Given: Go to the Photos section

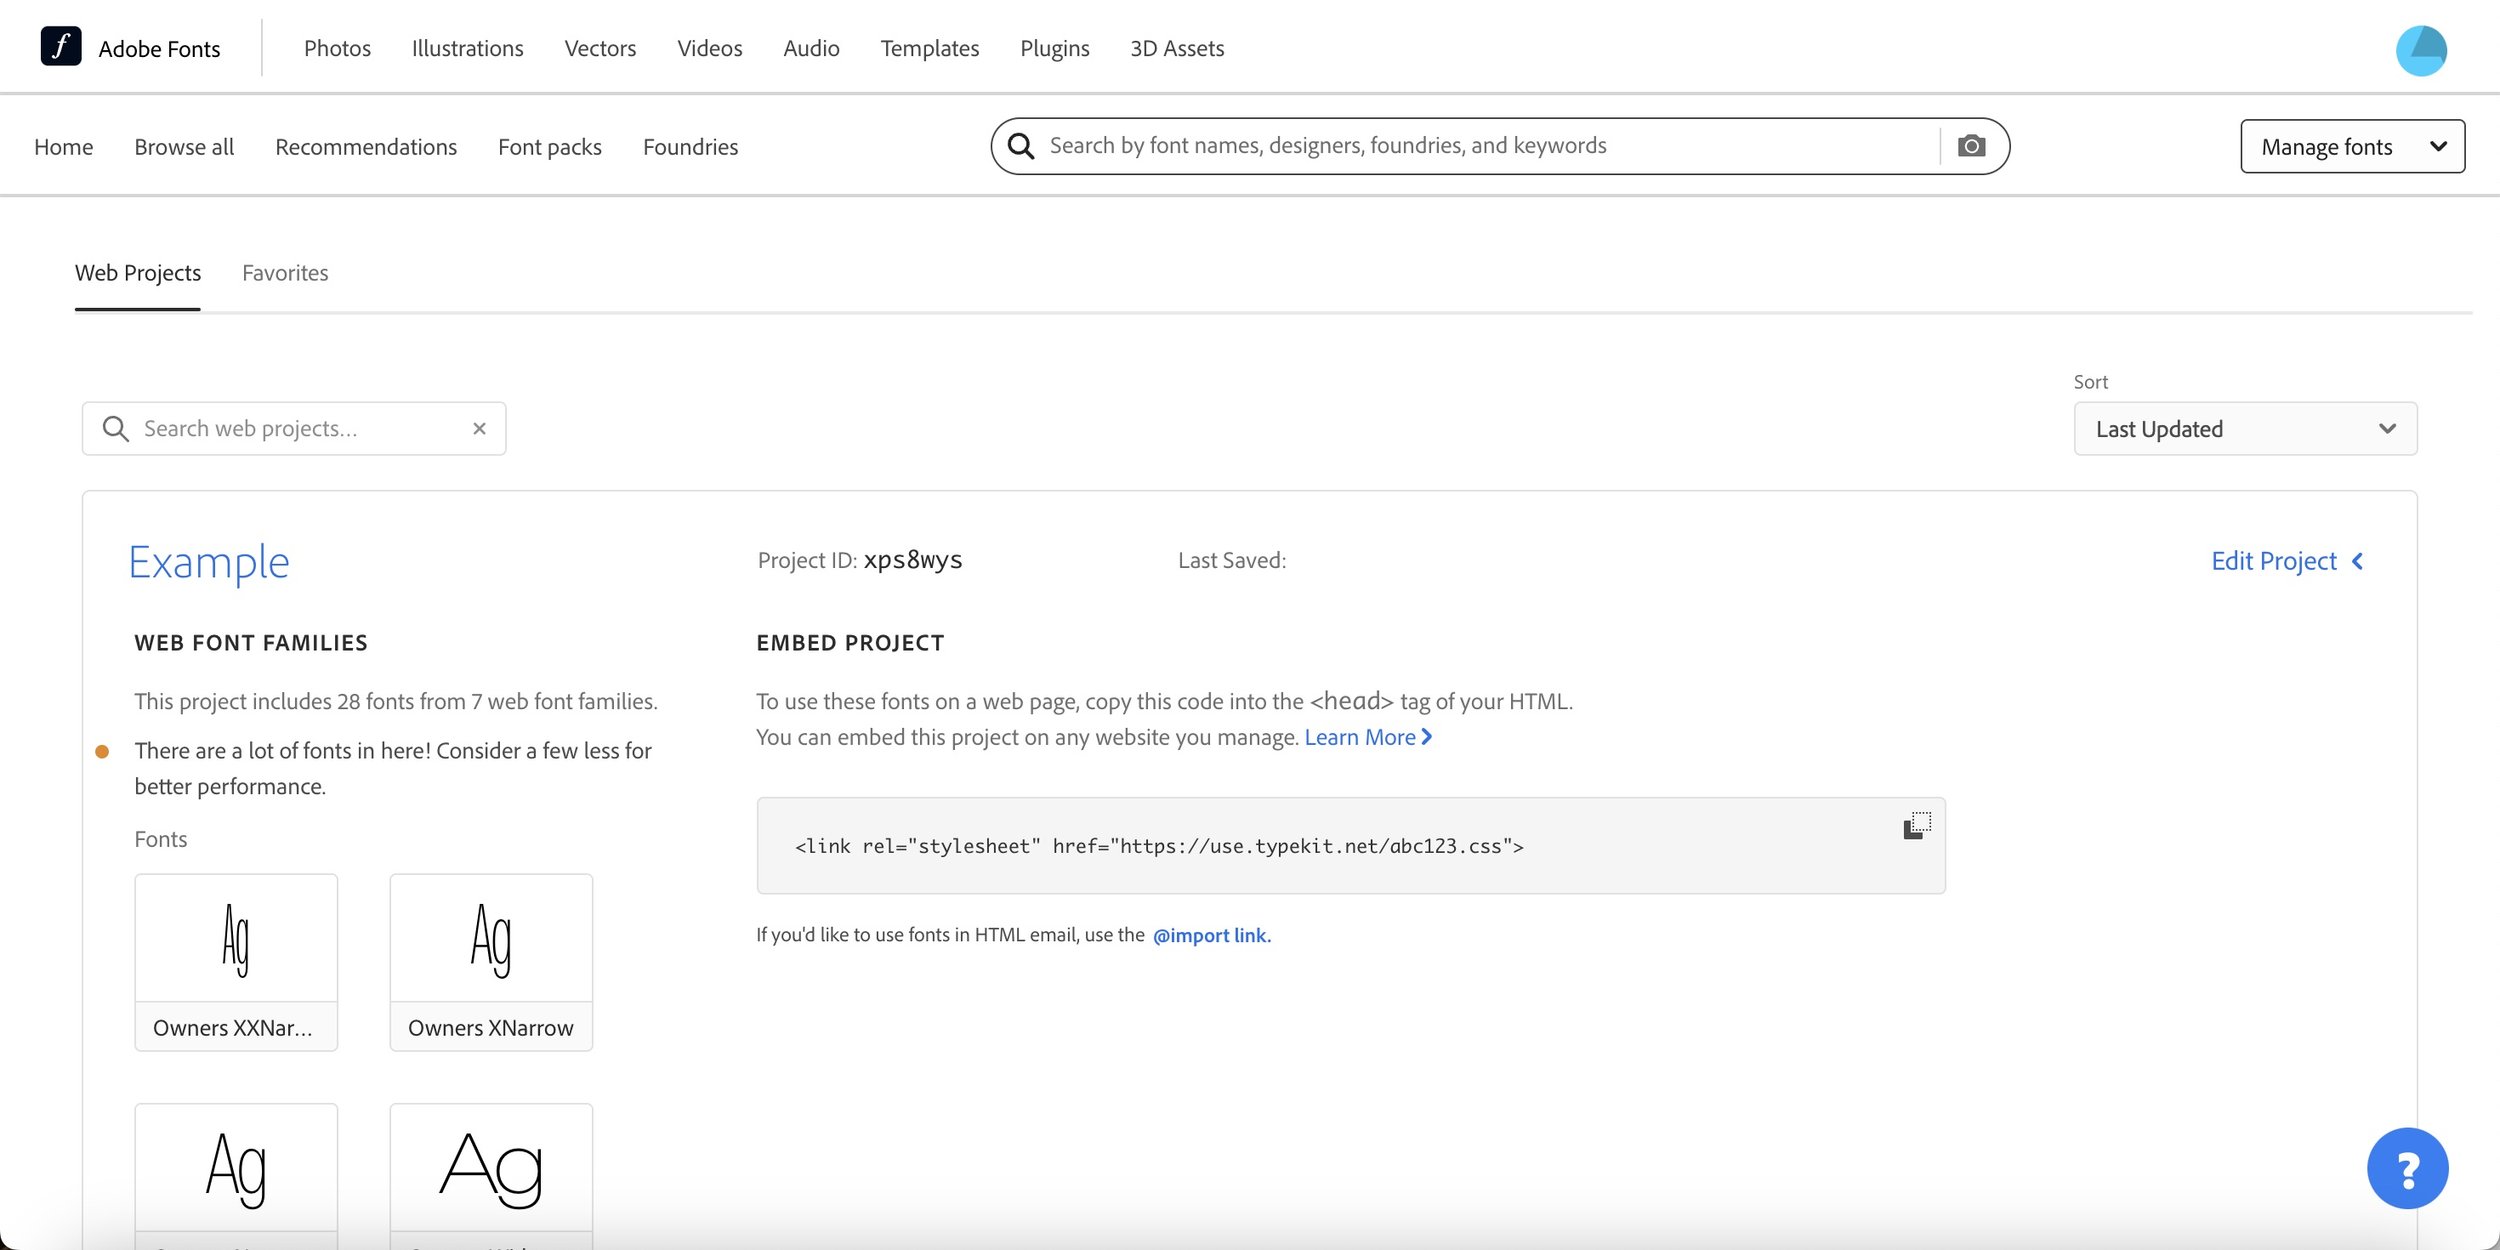Looking at the screenshot, I should coord(337,48).
